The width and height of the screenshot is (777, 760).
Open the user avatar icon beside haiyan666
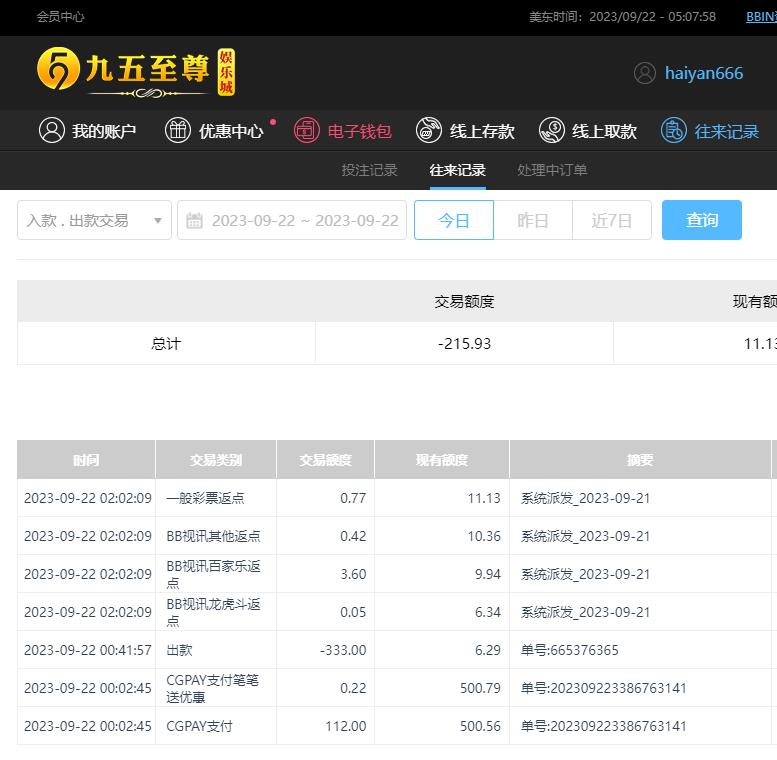click(x=645, y=73)
